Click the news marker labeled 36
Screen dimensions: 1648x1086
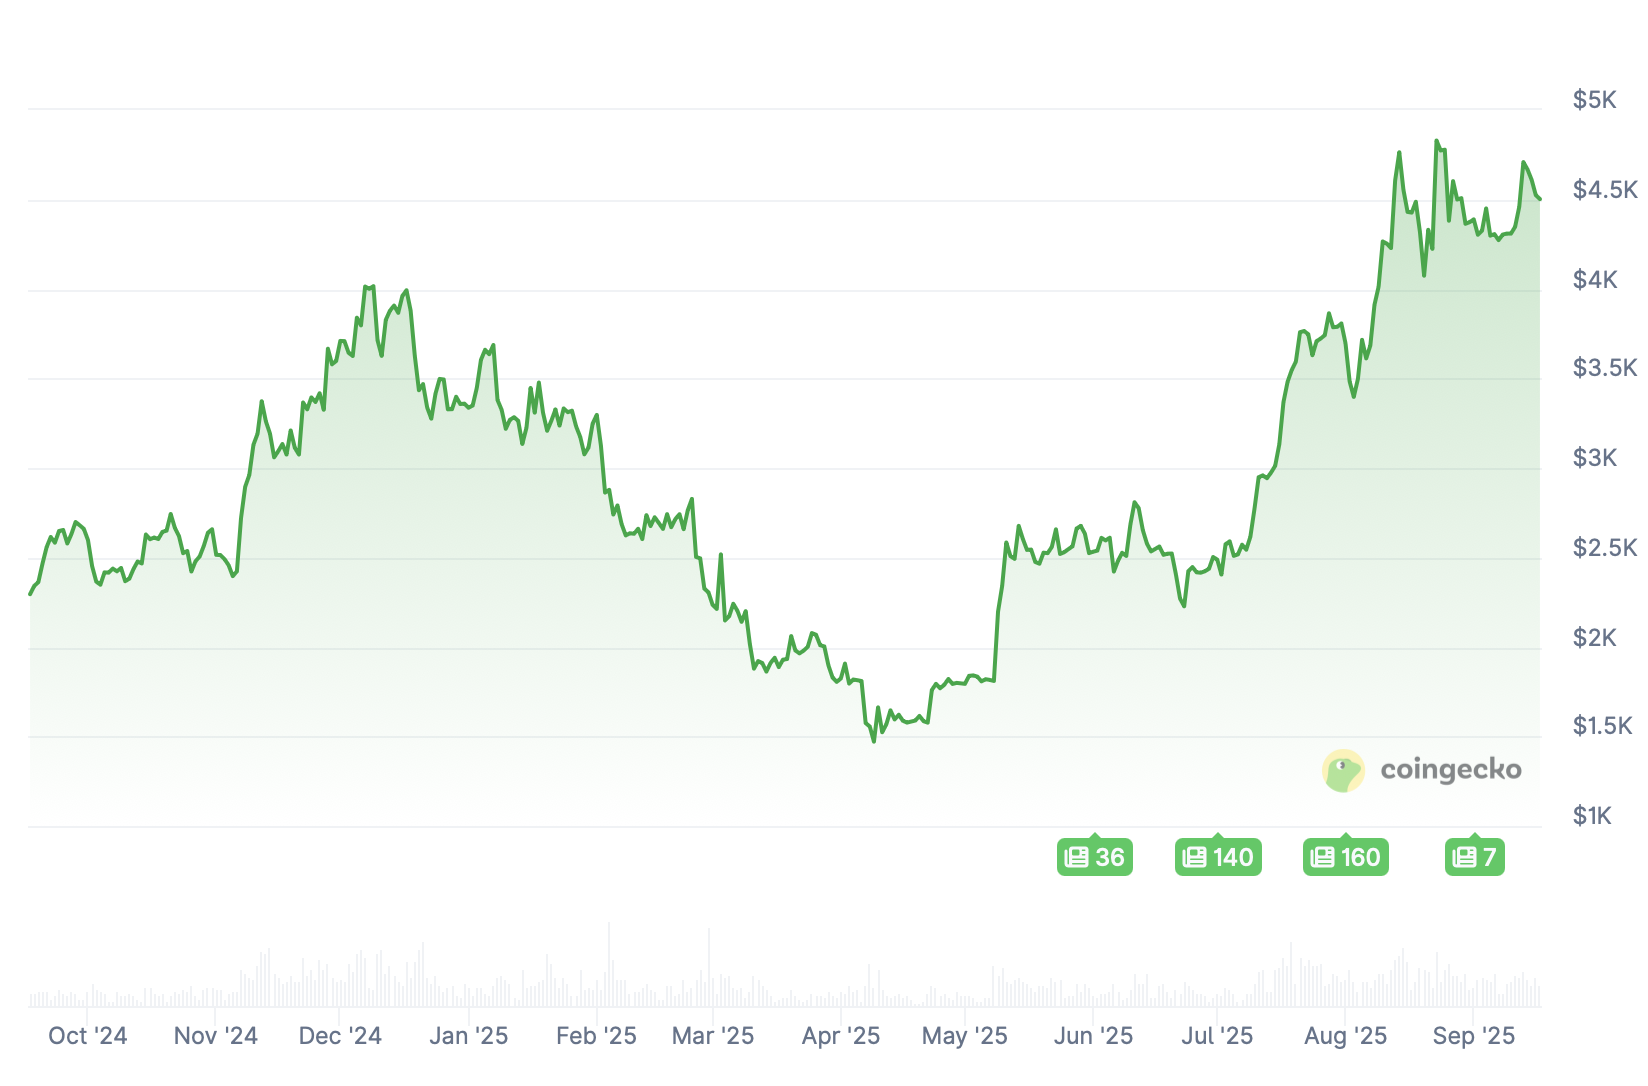click(x=1094, y=857)
